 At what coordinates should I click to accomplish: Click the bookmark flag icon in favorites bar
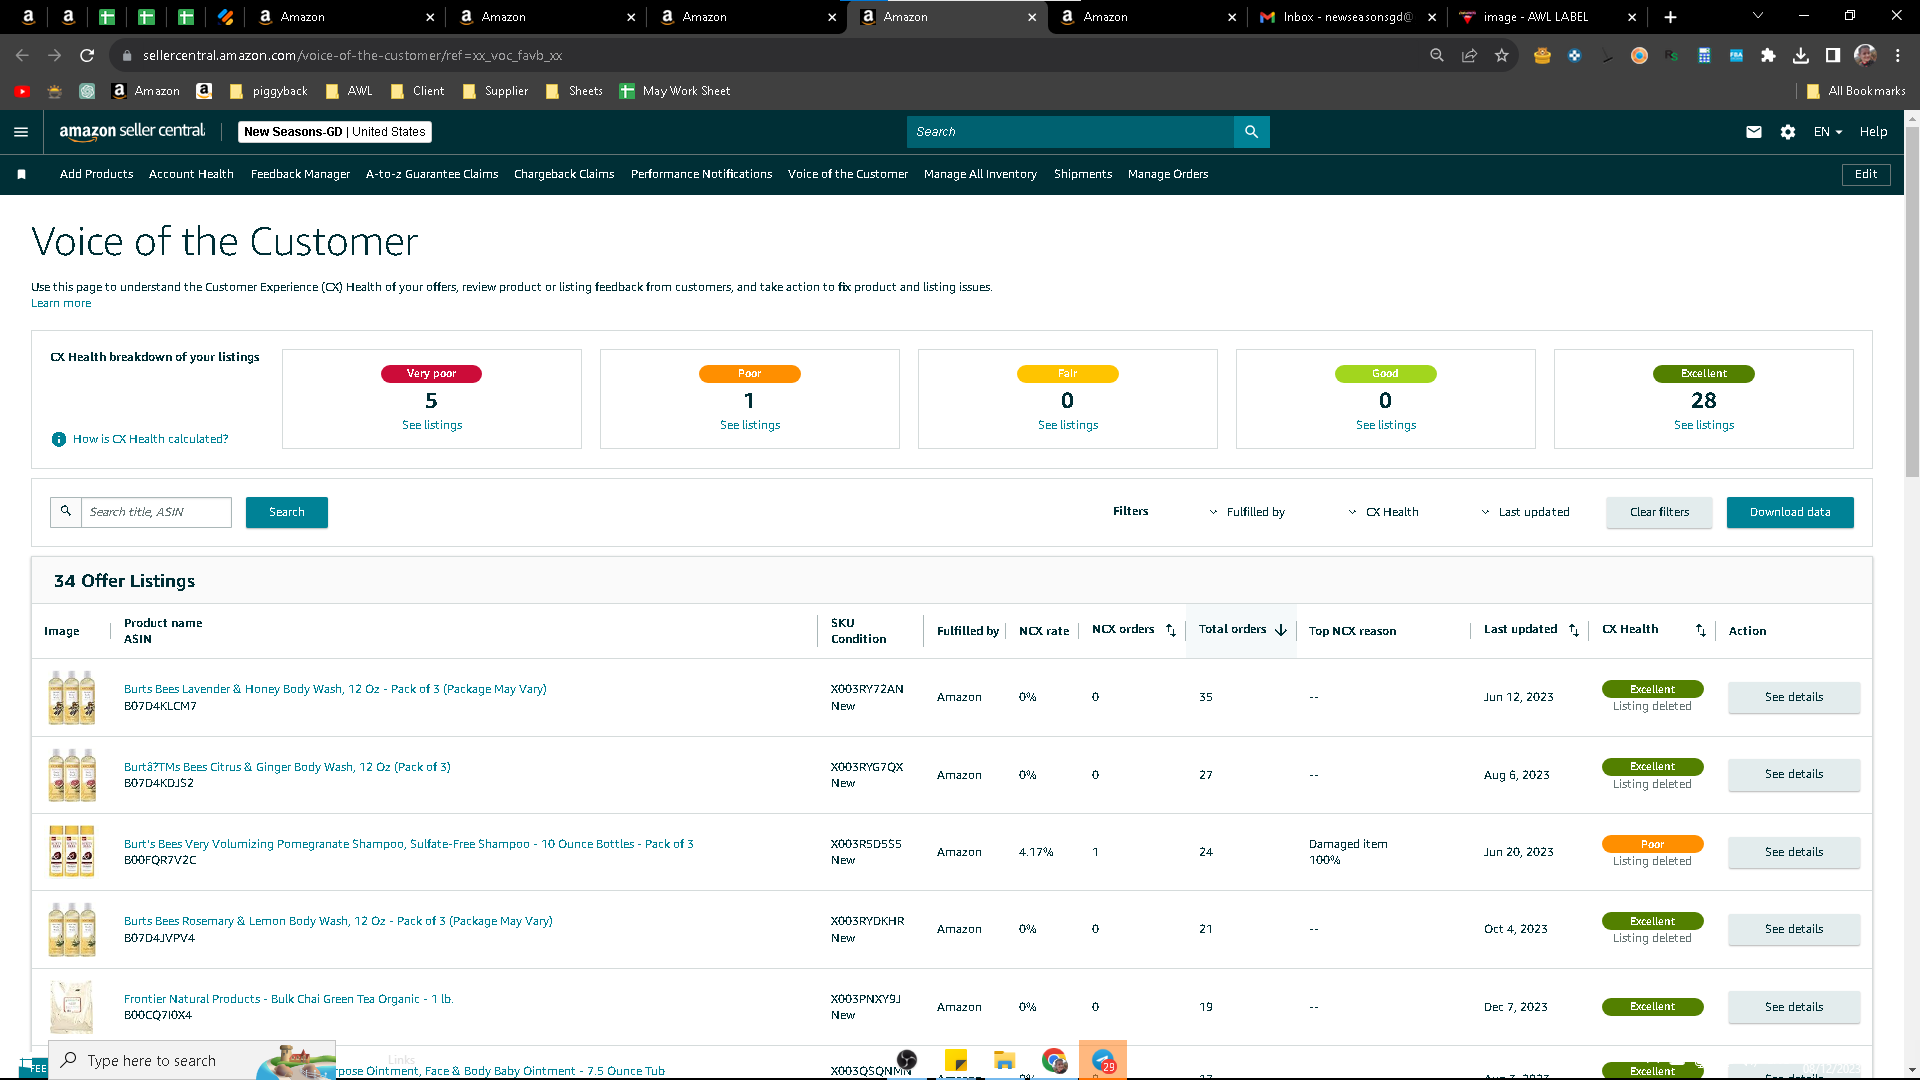[x=22, y=174]
